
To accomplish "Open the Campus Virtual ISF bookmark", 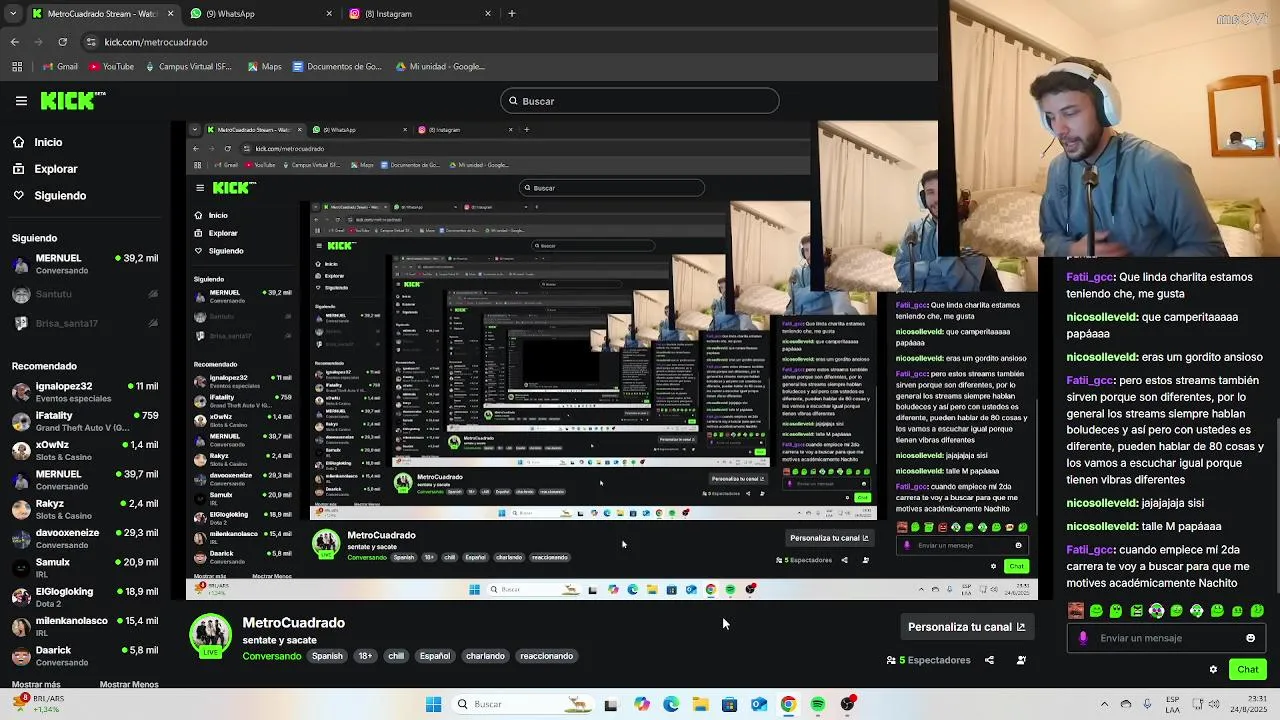I will (188, 67).
